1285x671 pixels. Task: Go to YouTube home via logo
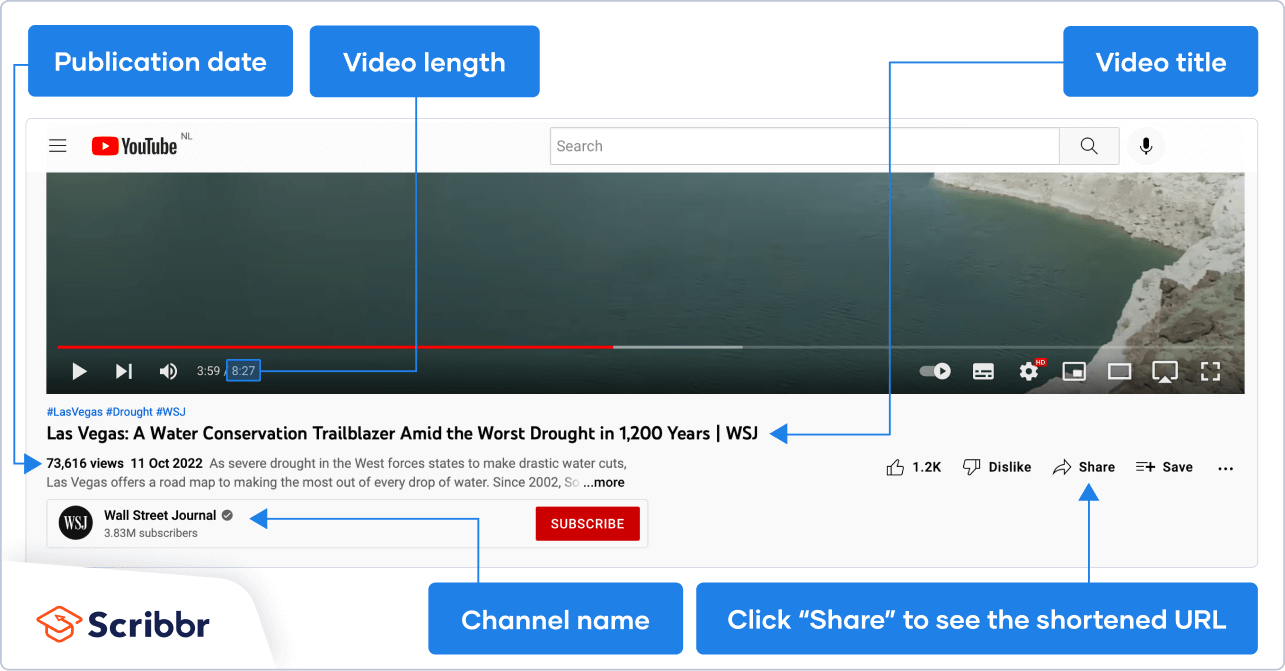click(135, 146)
